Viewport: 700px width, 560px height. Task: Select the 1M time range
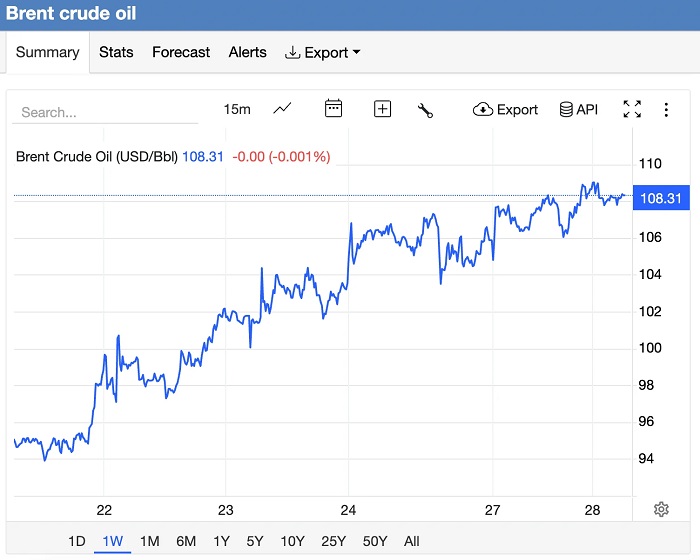[x=149, y=541]
